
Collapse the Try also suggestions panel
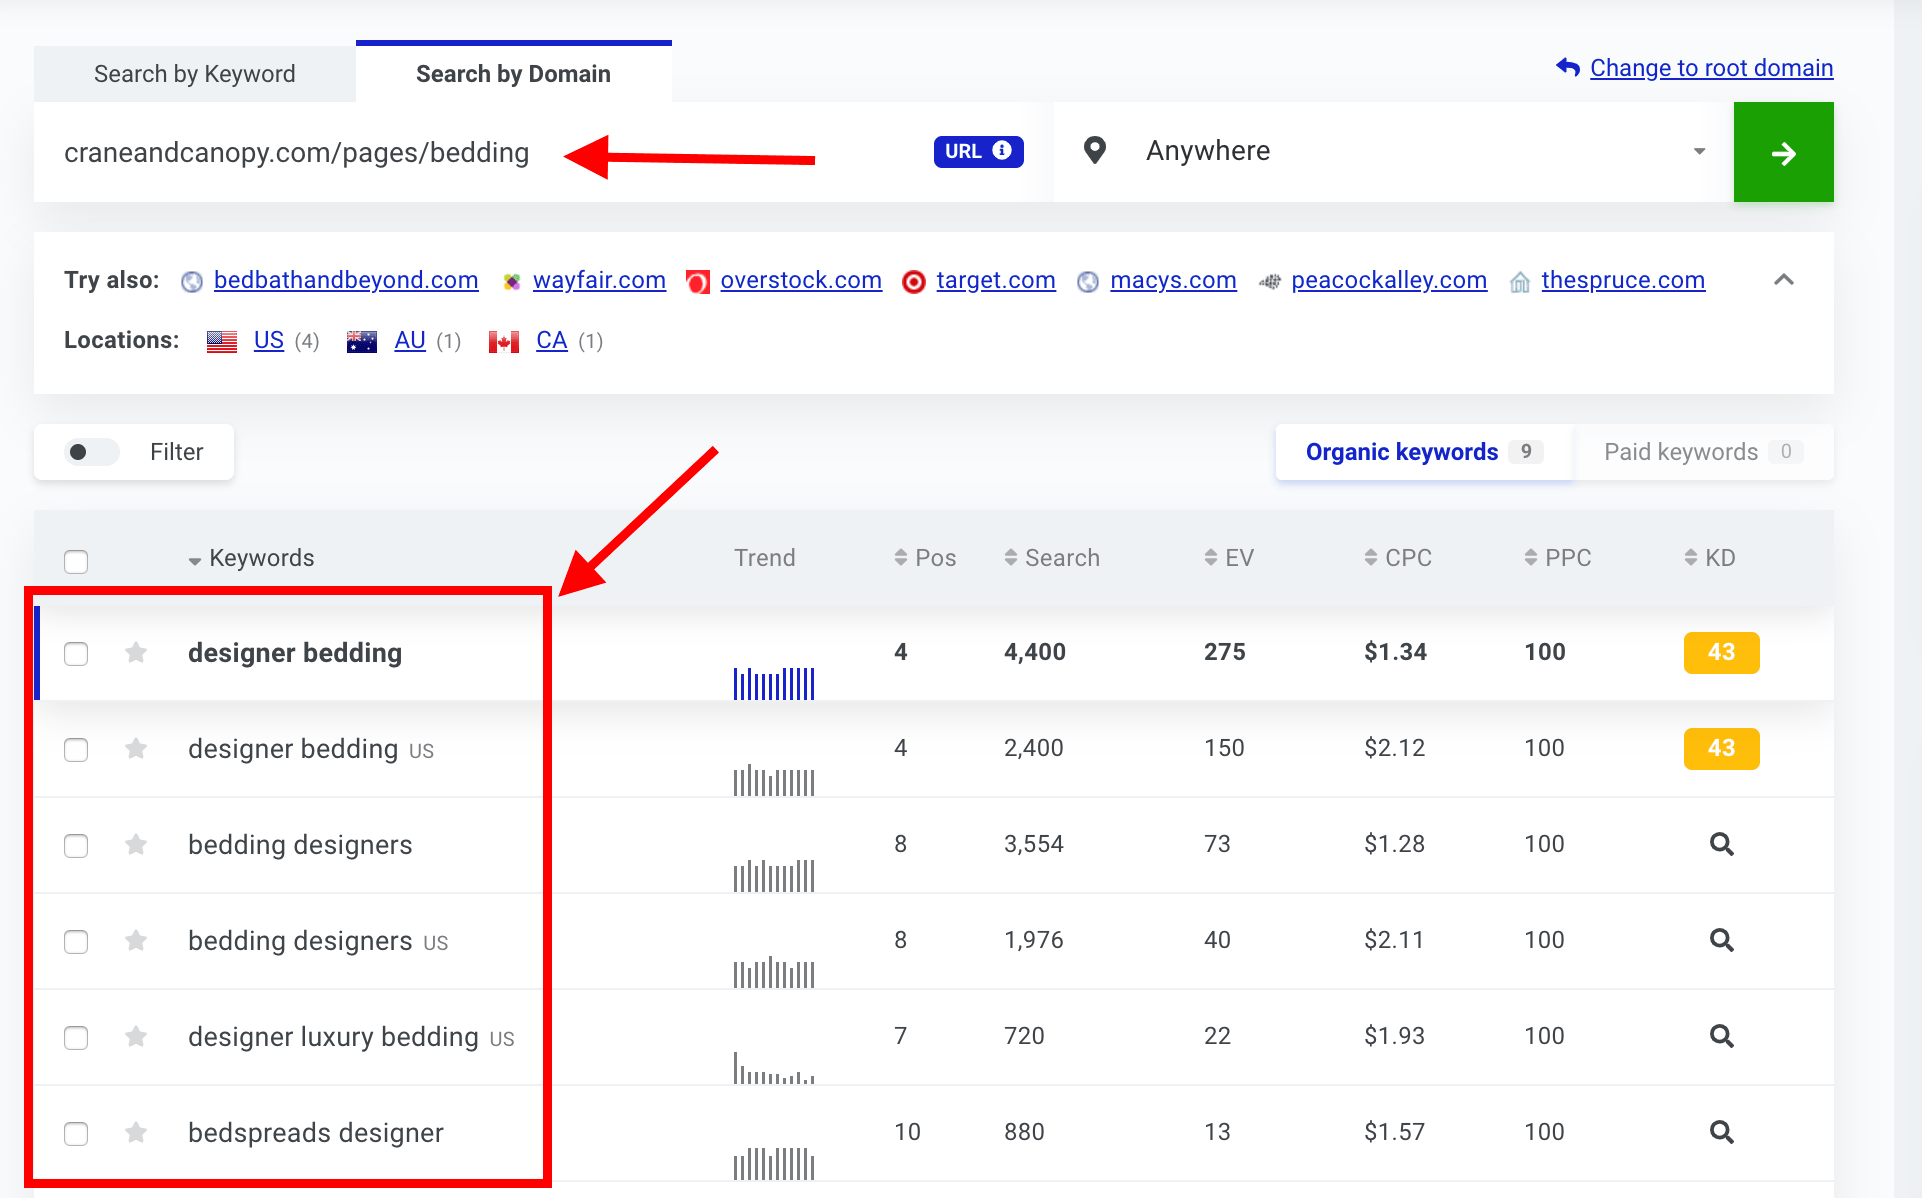tap(1784, 281)
